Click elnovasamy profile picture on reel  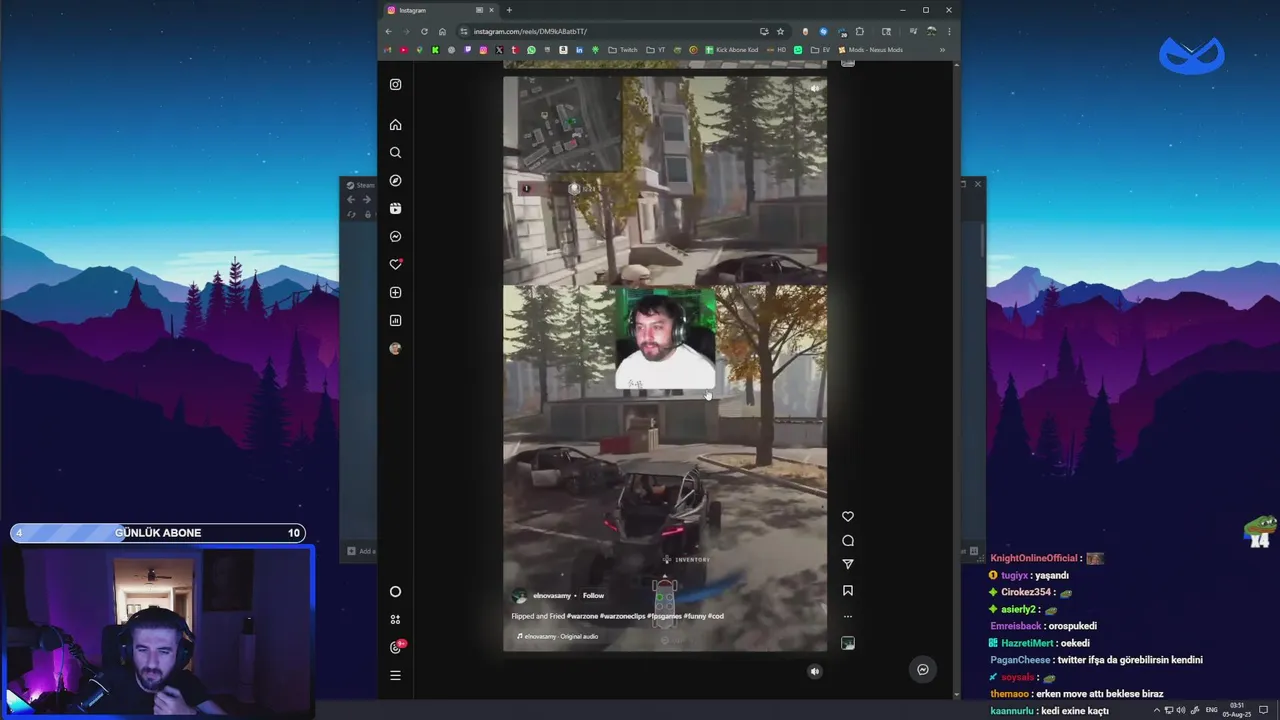519,596
